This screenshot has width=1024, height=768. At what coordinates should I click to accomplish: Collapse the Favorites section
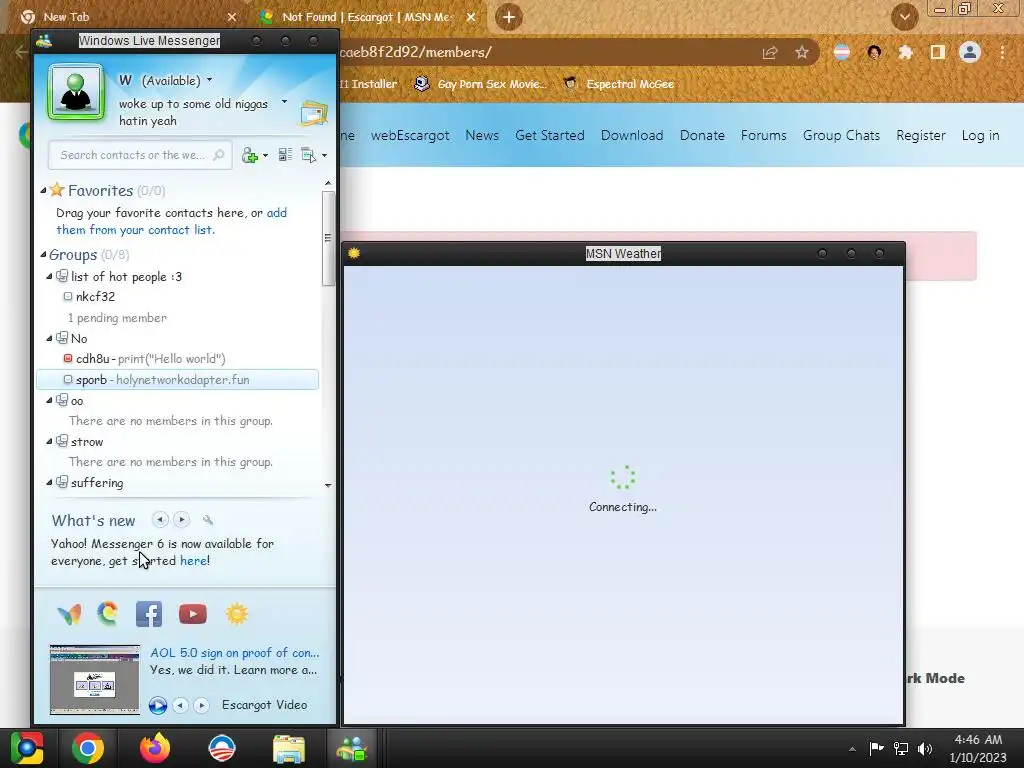pos(43,191)
